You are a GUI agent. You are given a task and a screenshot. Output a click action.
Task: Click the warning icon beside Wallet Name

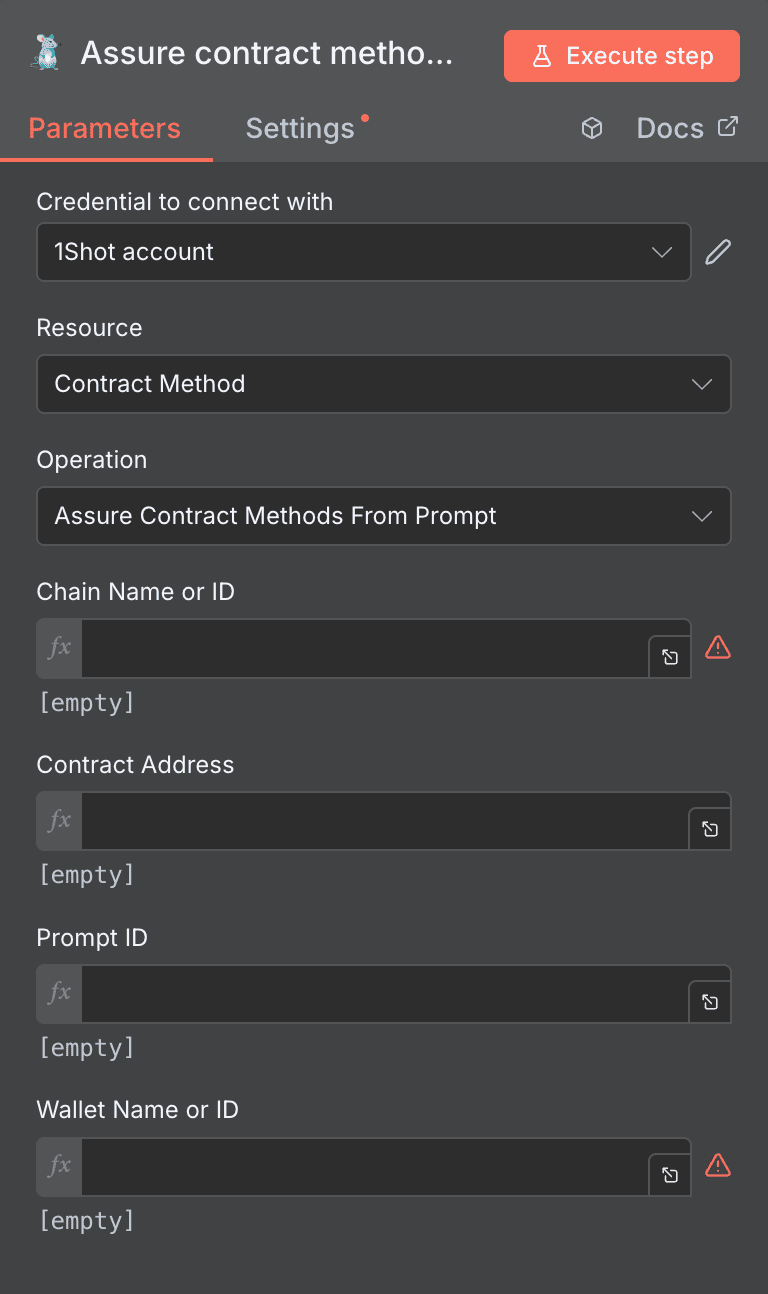(718, 1165)
